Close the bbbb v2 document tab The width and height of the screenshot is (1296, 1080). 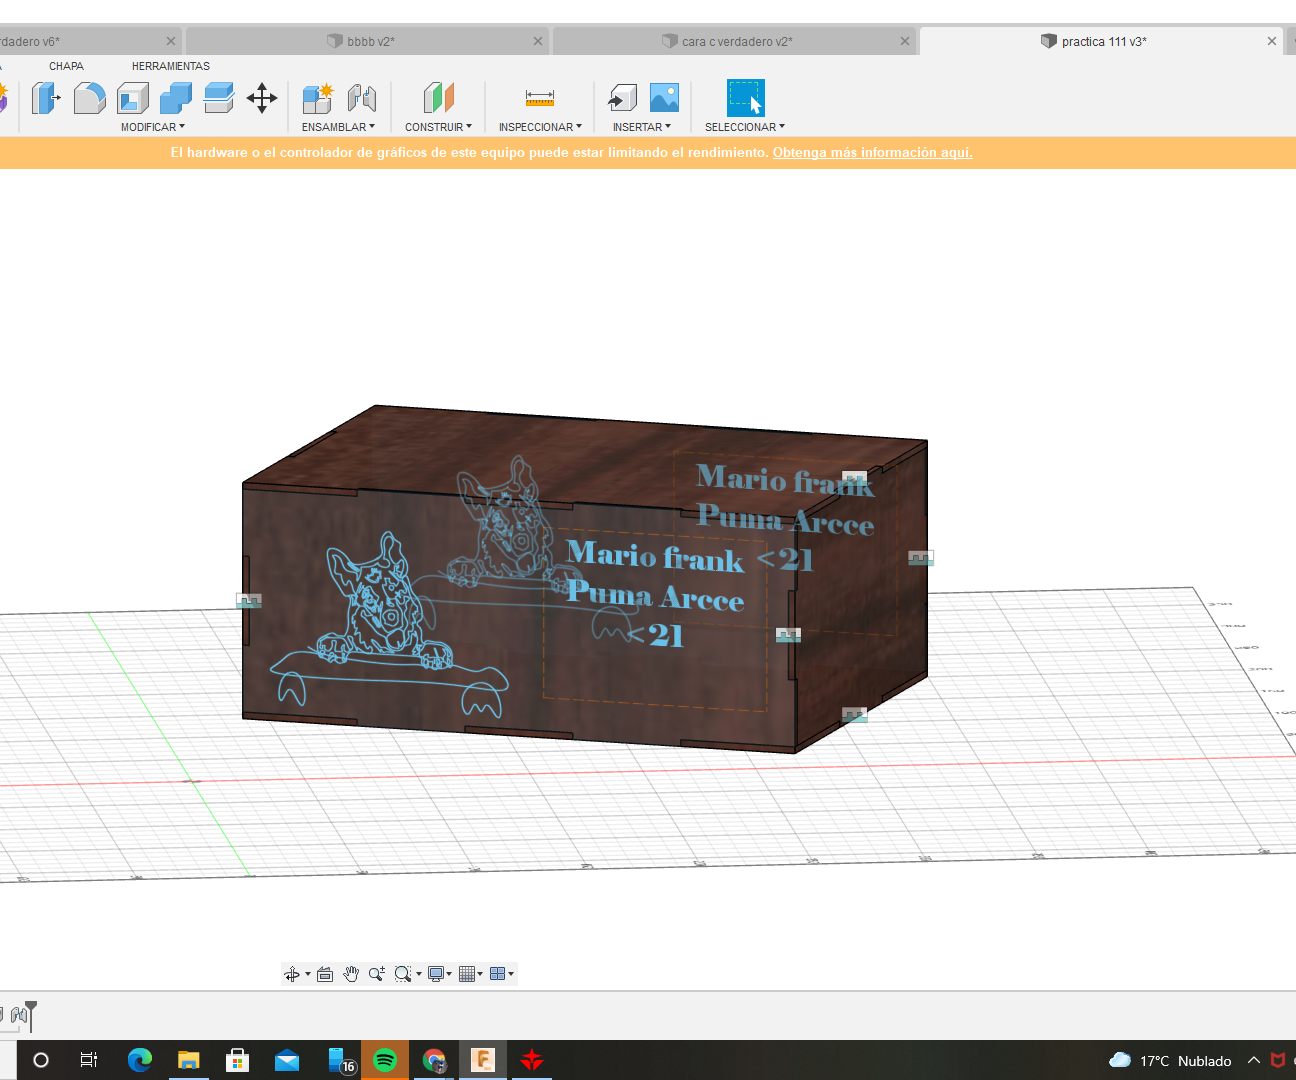pyautogui.click(x=538, y=41)
